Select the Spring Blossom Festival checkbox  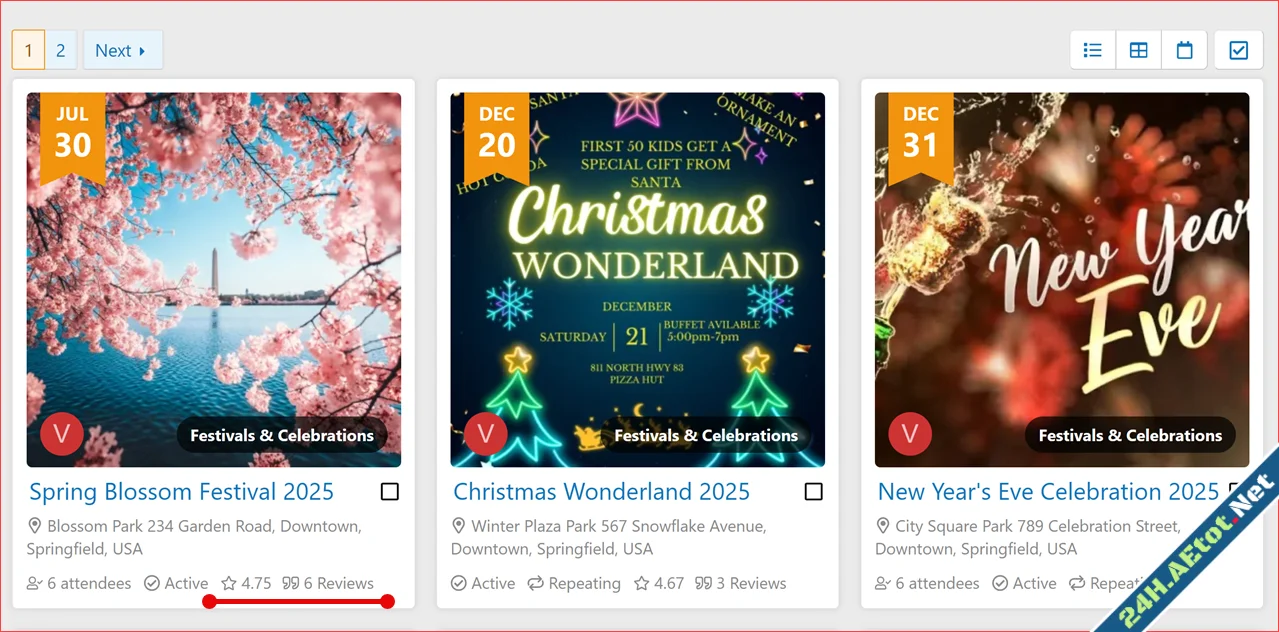click(390, 491)
